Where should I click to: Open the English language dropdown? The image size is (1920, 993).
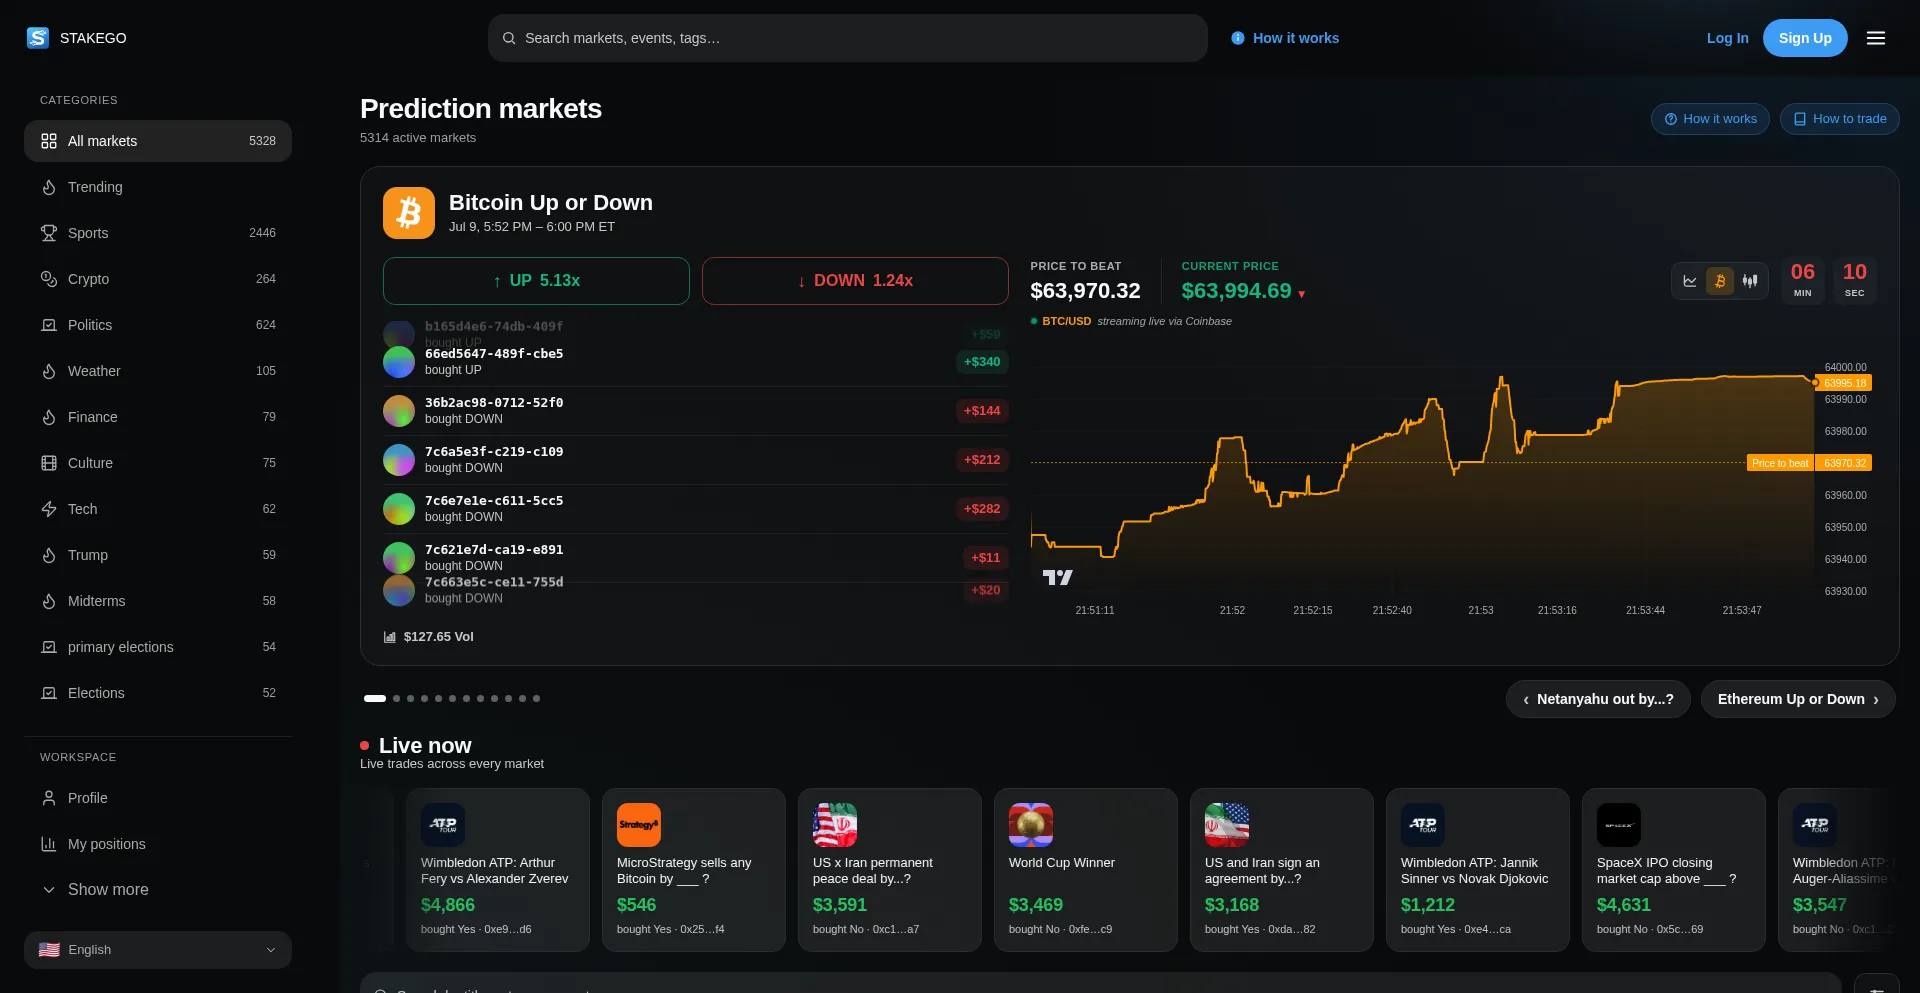tap(158, 950)
